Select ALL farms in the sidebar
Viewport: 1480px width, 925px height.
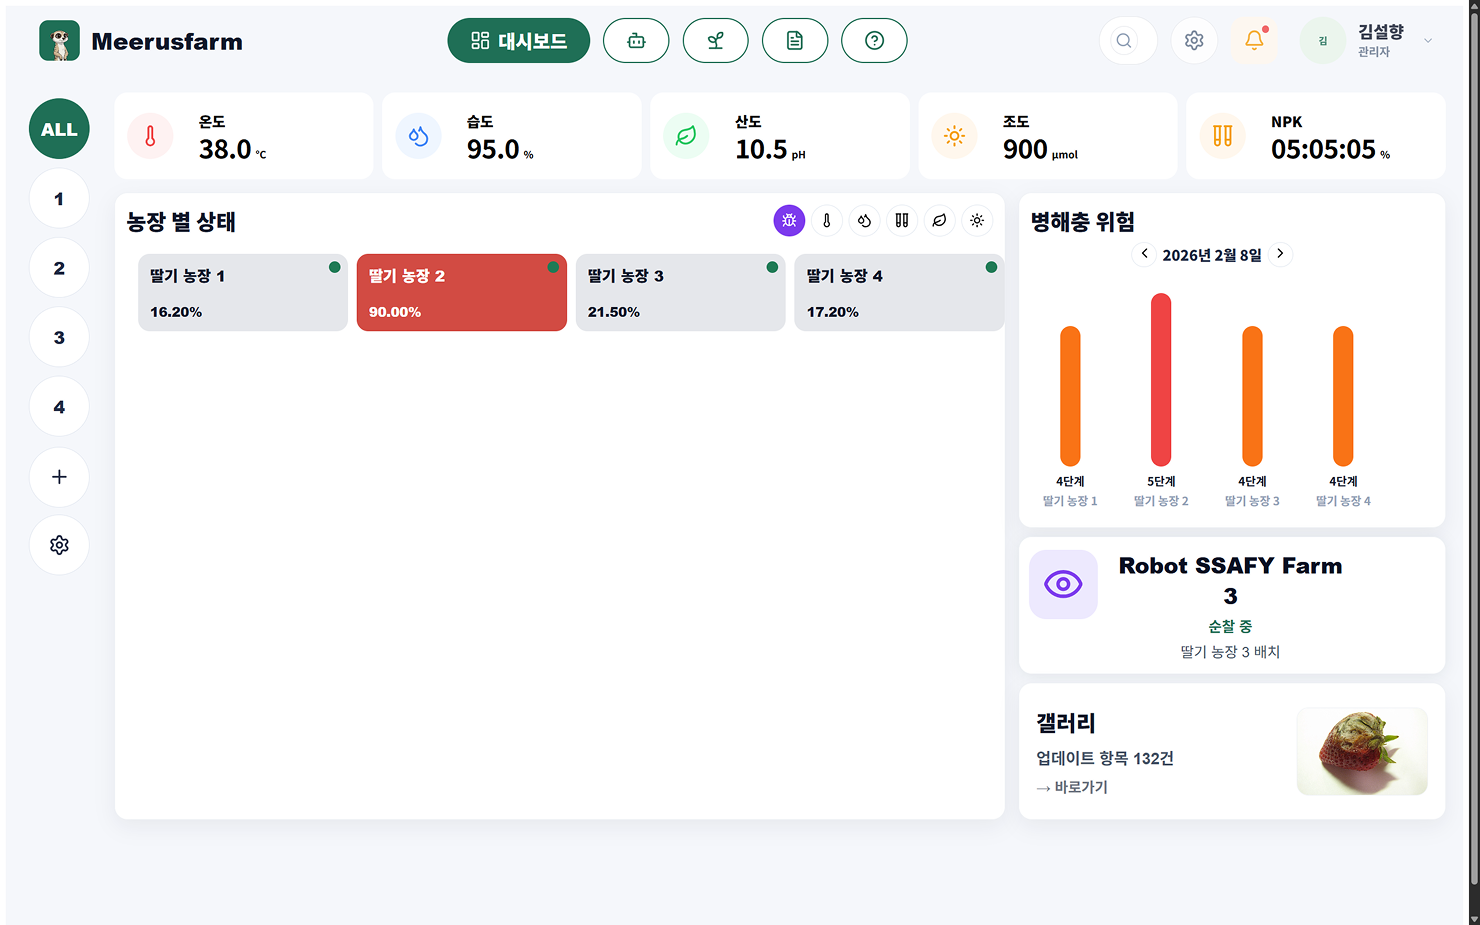59,128
